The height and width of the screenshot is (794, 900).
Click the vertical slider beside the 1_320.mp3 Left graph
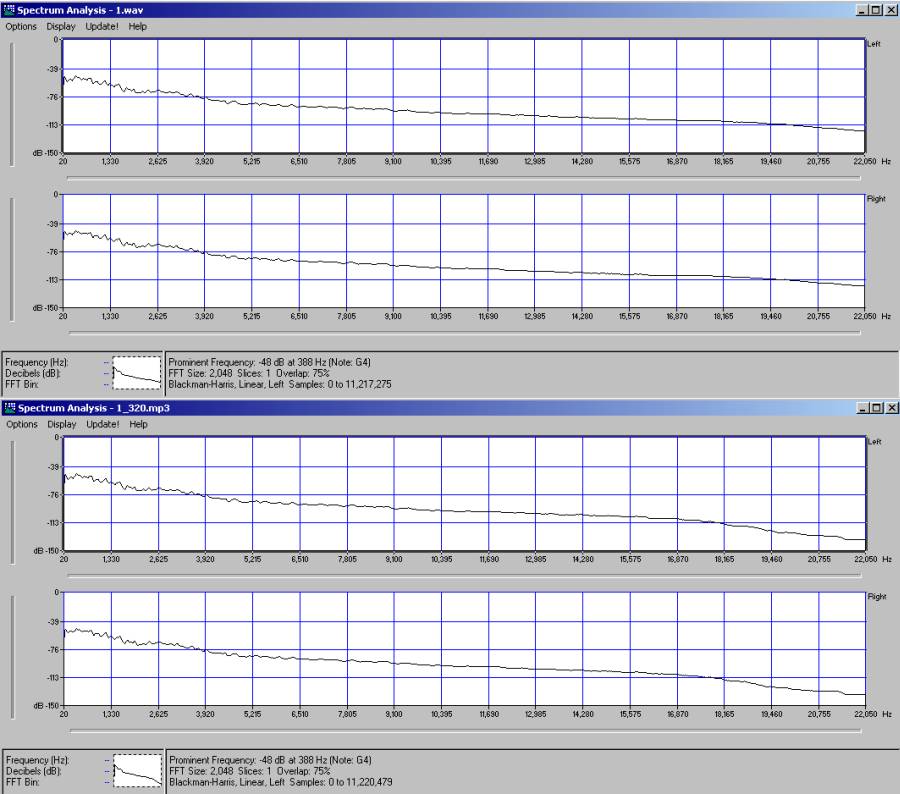coord(13,502)
